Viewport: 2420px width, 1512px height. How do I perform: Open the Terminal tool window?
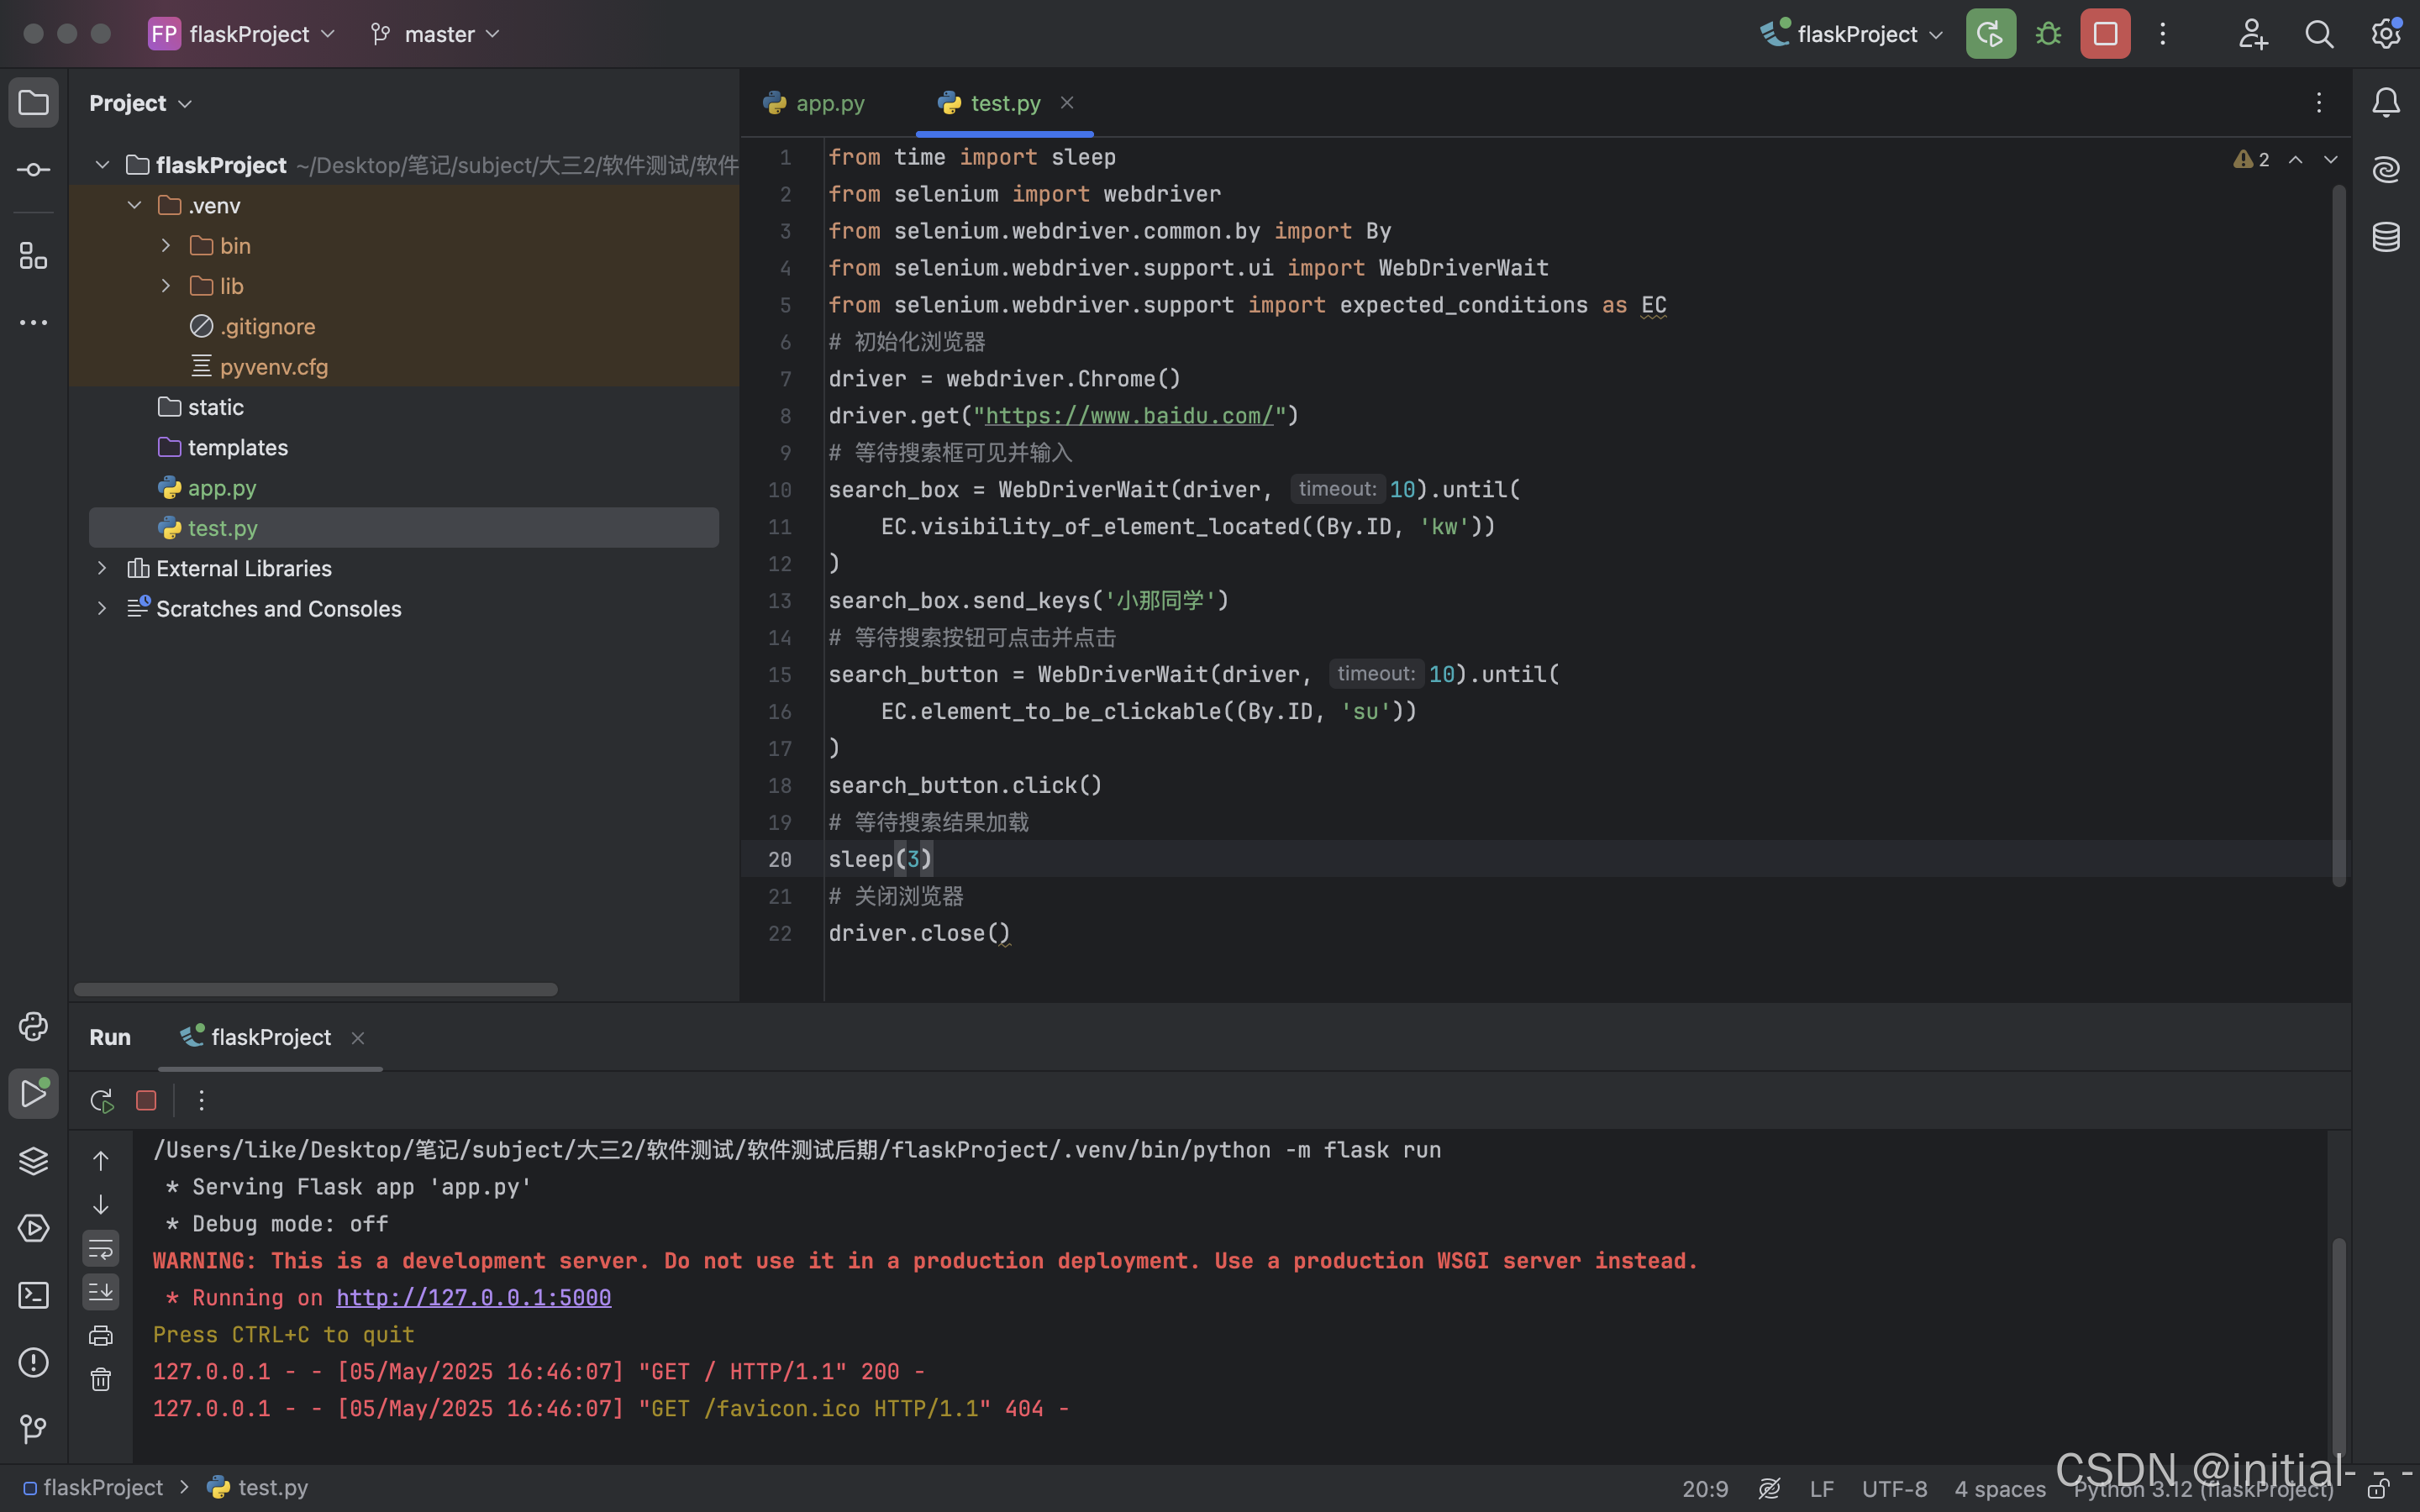[33, 1295]
